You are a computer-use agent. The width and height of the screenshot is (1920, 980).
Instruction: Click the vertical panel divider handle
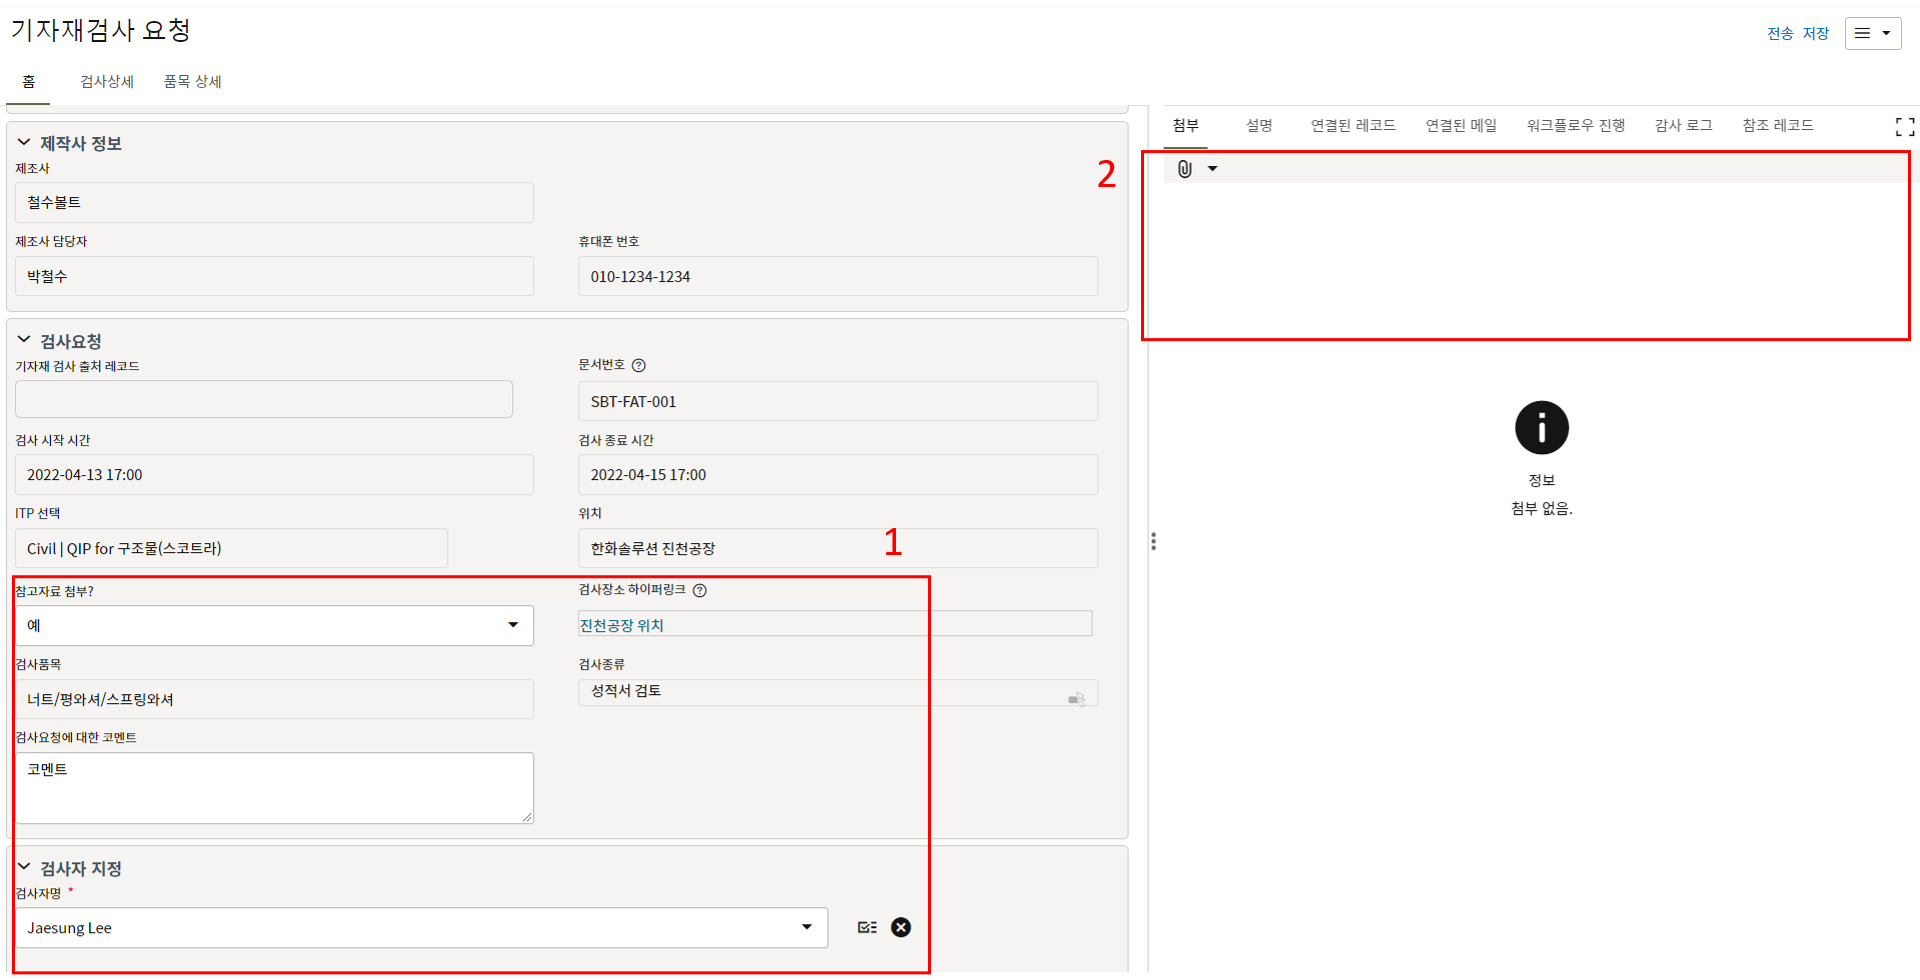click(1153, 542)
